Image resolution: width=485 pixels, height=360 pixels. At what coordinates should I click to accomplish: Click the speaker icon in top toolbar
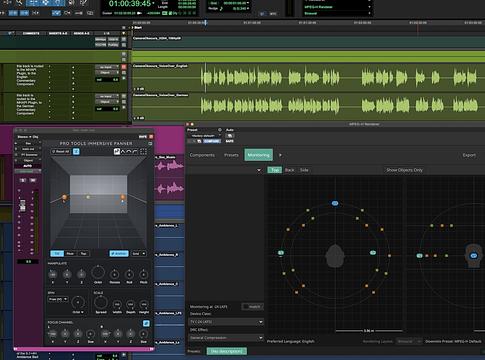point(72,3)
